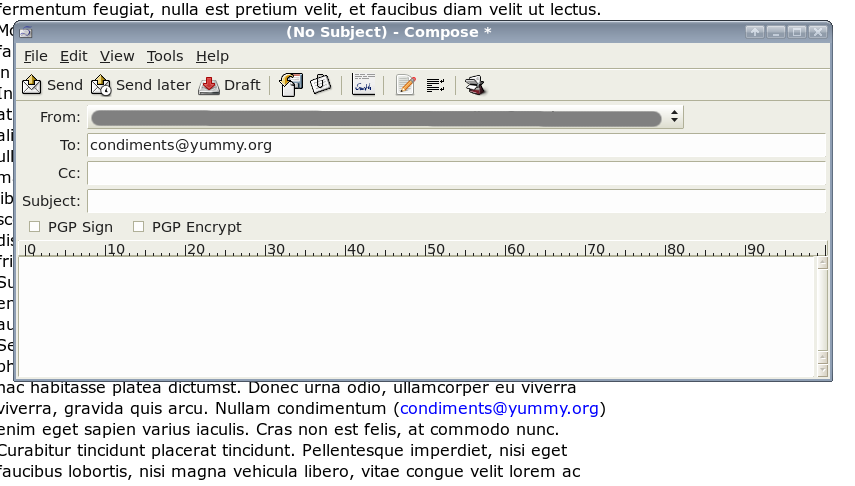Click the message body scrollbar down arrow
Viewport: 855px width, 486px height.
pyautogui.click(x=823, y=371)
